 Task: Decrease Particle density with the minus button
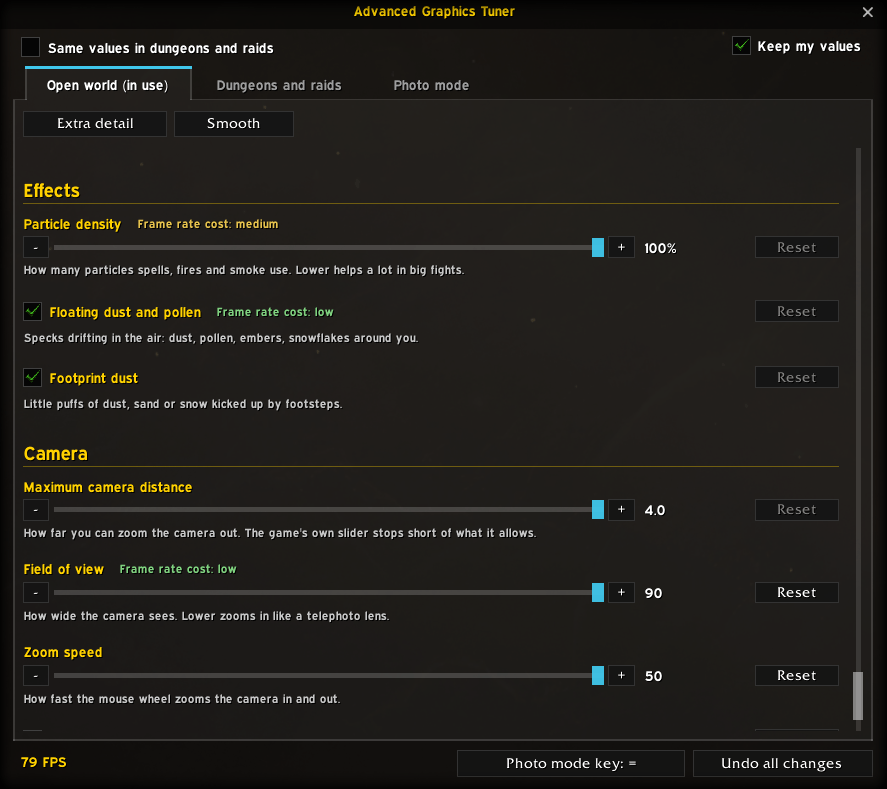pos(36,248)
